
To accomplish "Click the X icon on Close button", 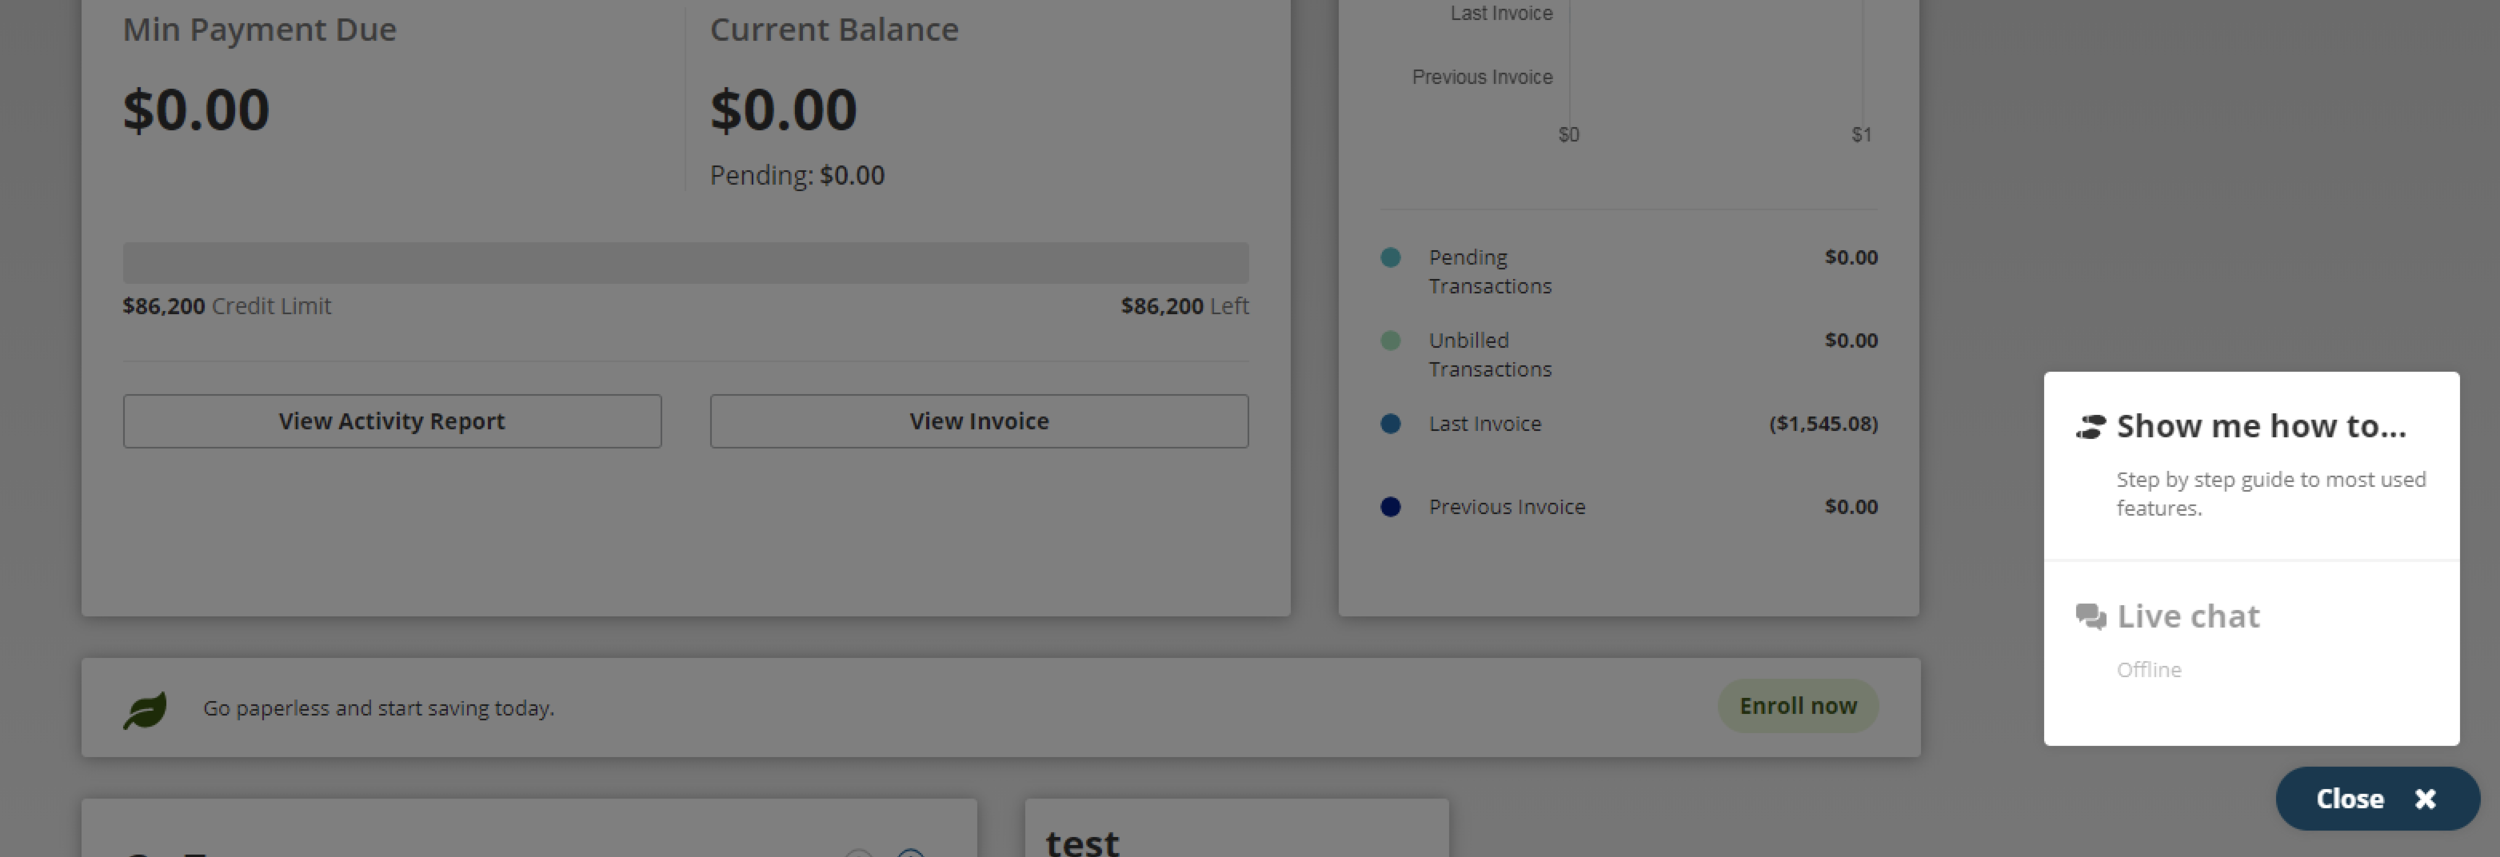I will [2425, 799].
